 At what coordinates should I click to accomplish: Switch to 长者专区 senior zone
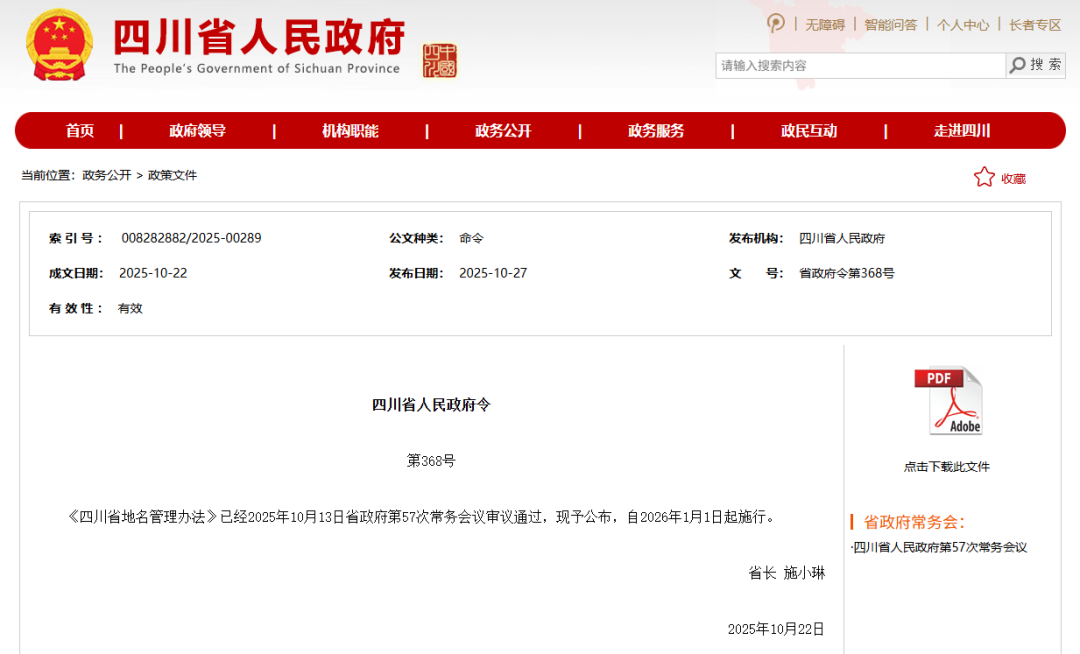(x=1035, y=25)
